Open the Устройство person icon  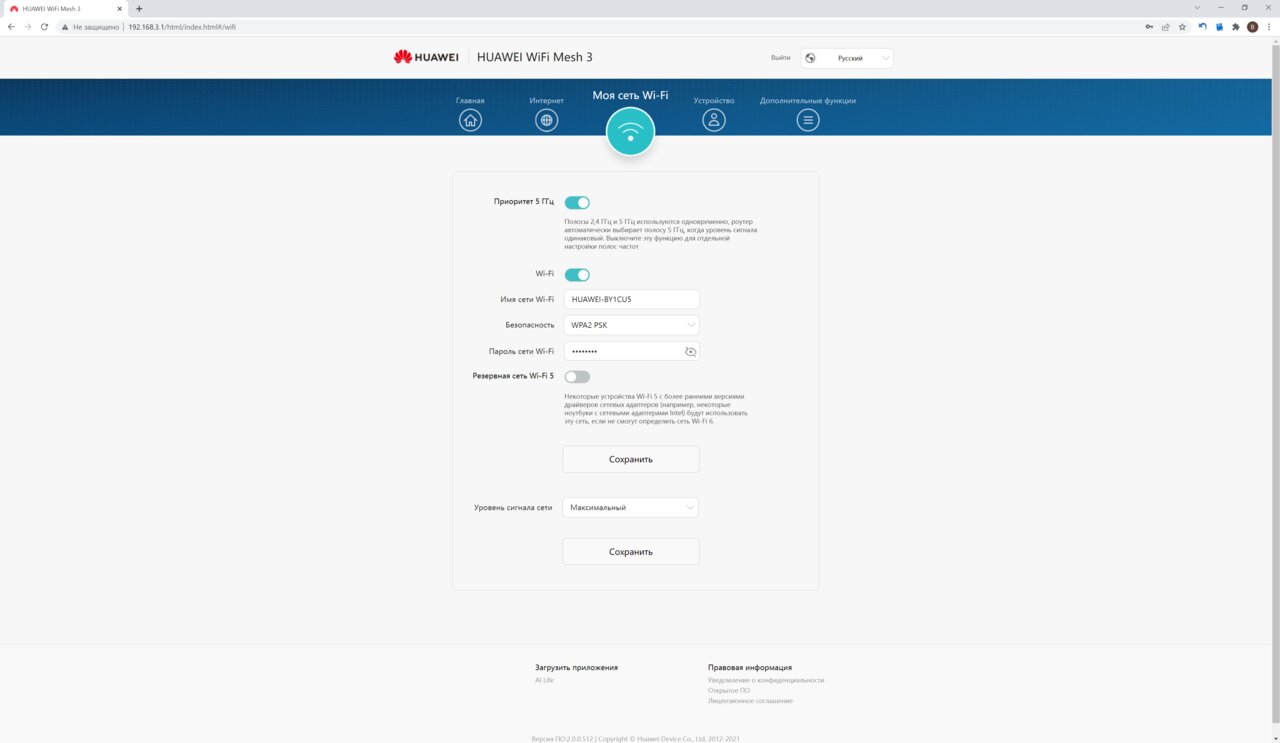(713, 120)
